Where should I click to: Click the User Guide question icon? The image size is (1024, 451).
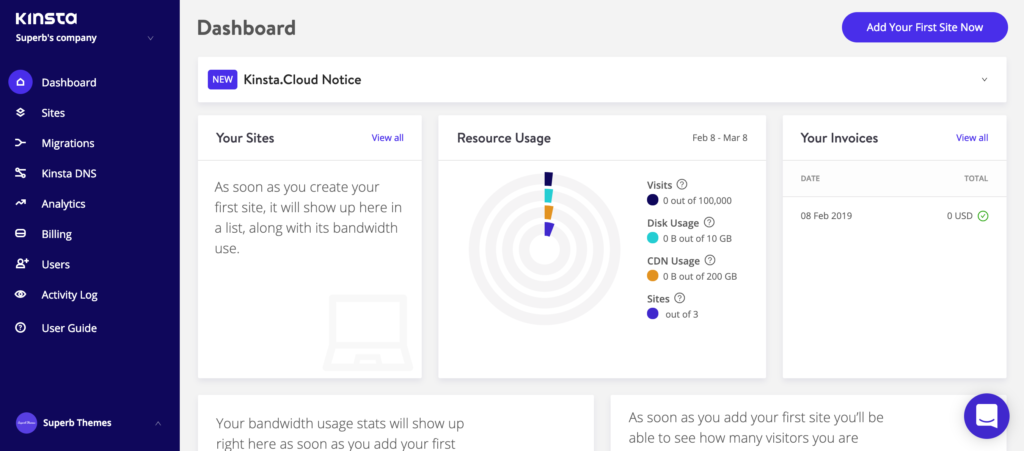[x=20, y=328]
